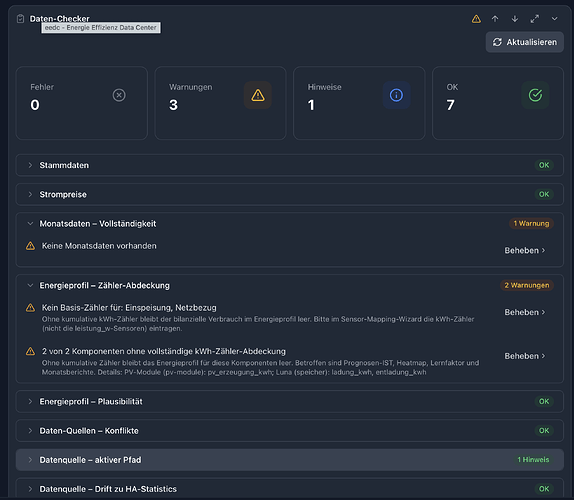Click Beheben for Kein Basis-Zähler warning
574x500 pixels.
tap(525, 312)
